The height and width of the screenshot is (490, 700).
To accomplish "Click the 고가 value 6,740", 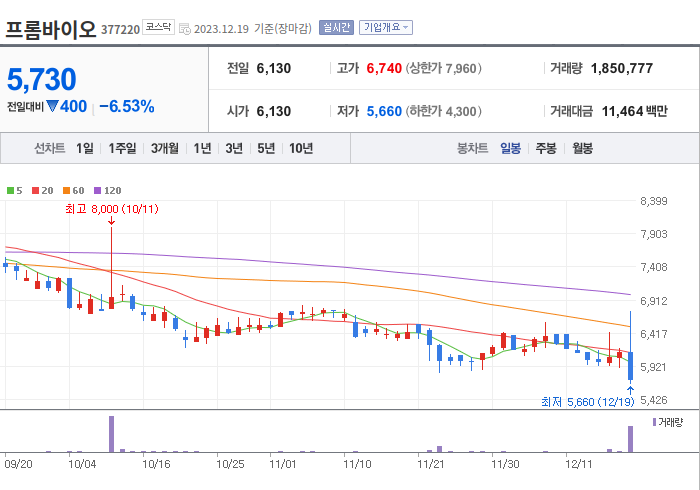I will [x=384, y=68].
